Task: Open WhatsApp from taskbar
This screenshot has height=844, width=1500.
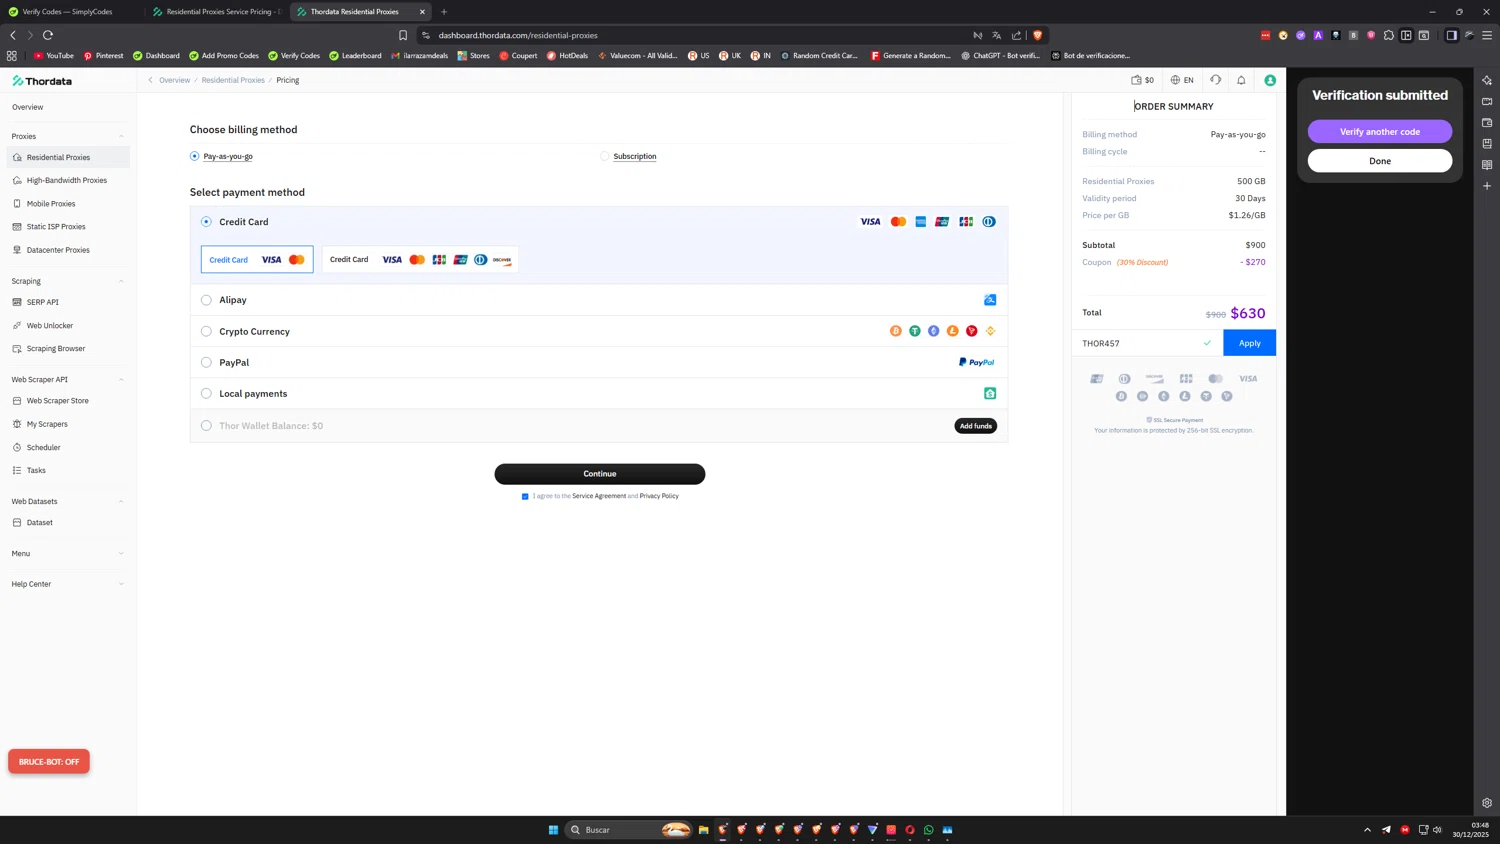Action: point(929,830)
